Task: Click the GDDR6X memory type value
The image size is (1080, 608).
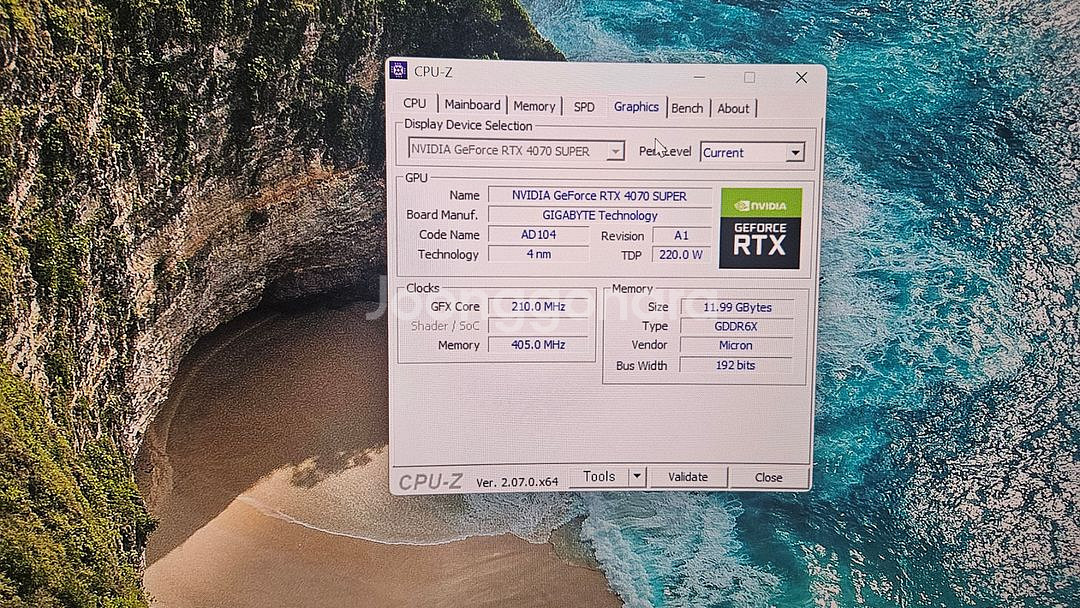Action: [x=736, y=326]
